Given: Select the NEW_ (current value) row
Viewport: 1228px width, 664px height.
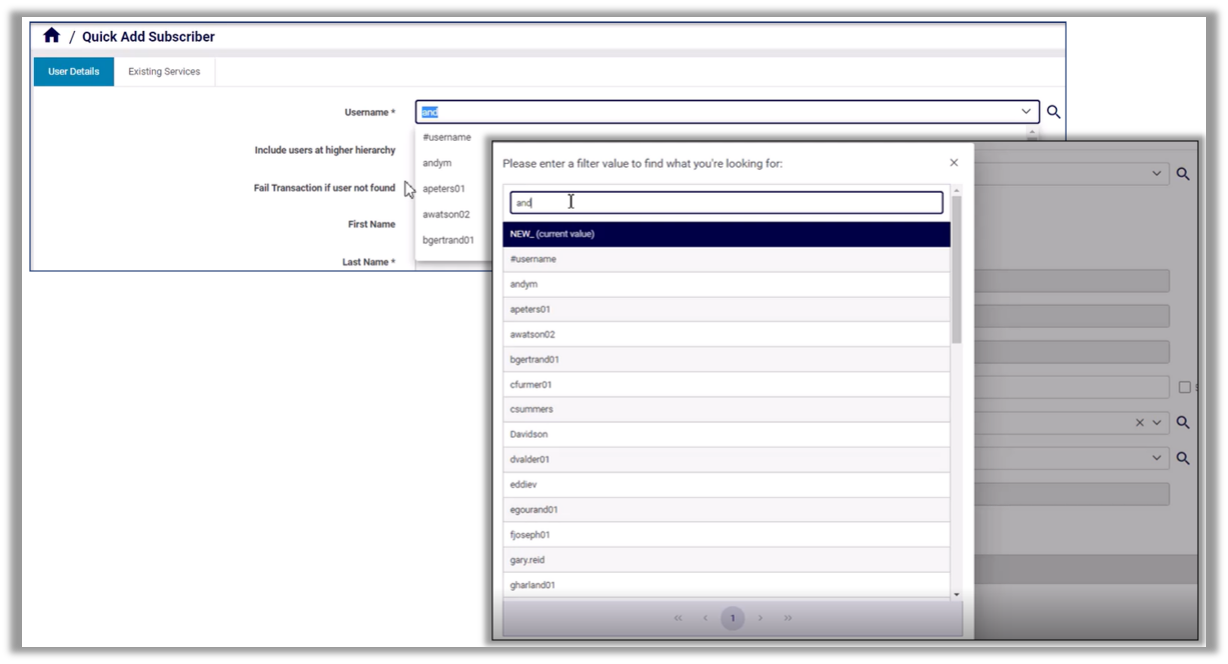Looking at the screenshot, I should click(x=726, y=234).
